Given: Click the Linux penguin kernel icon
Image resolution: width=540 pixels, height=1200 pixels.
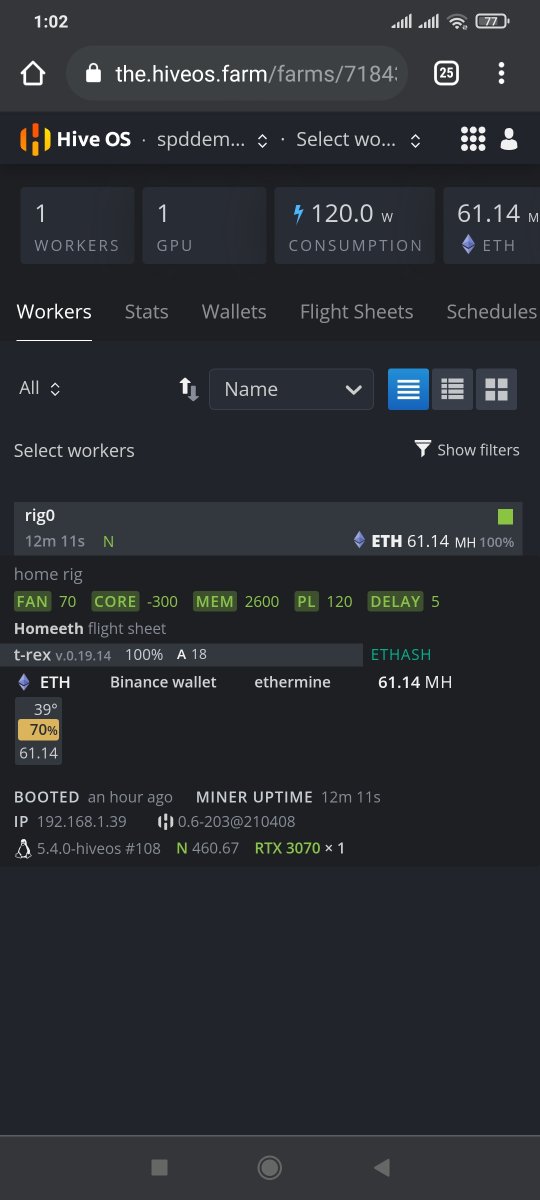Looking at the screenshot, I should point(23,848).
